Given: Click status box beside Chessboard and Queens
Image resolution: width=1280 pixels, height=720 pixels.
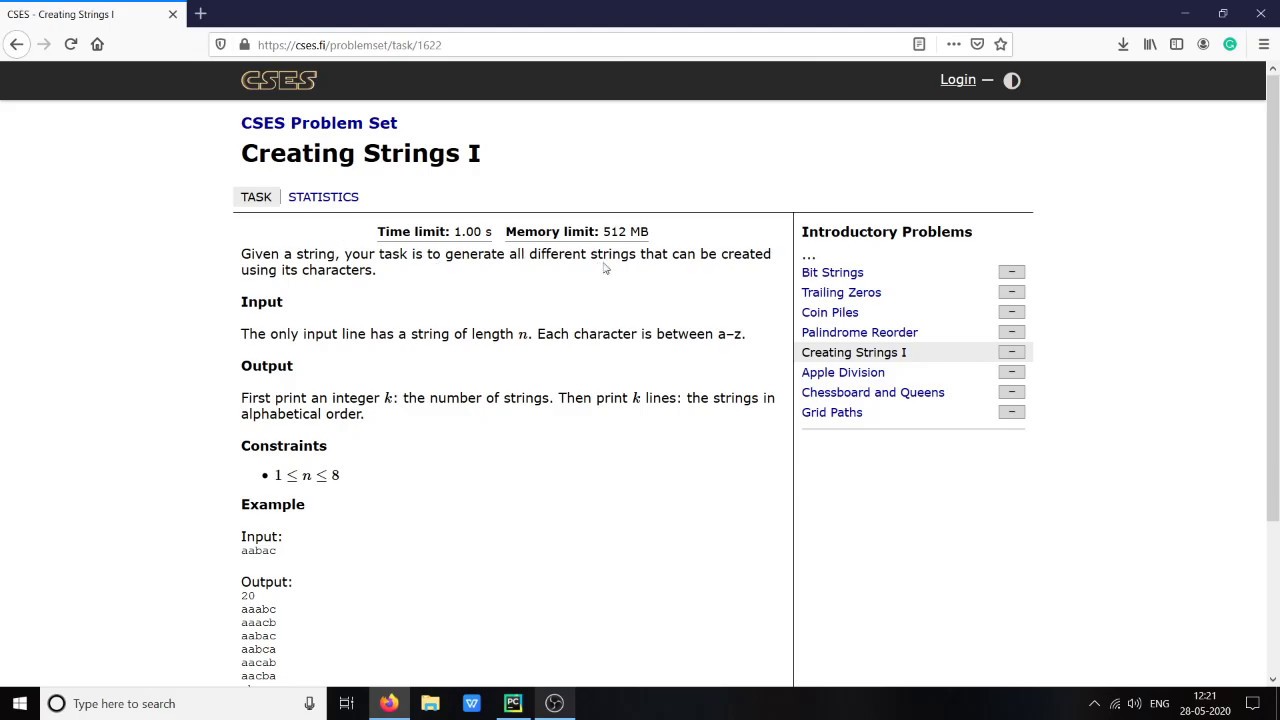Looking at the screenshot, I should pyautogui.click(x=1011, y=392).
